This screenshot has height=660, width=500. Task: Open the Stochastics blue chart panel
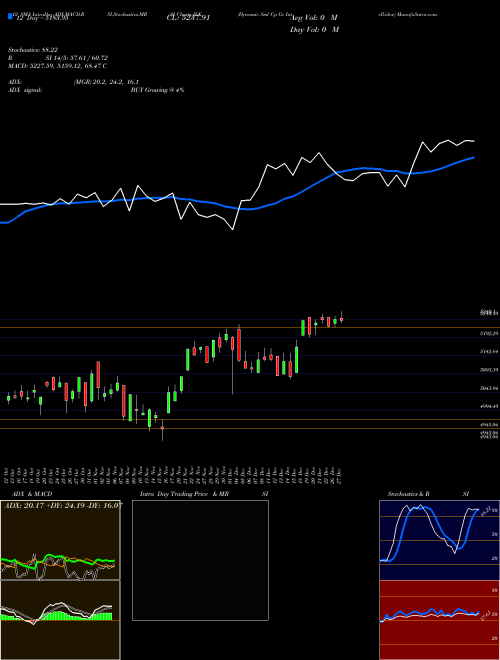click(439, 540)
